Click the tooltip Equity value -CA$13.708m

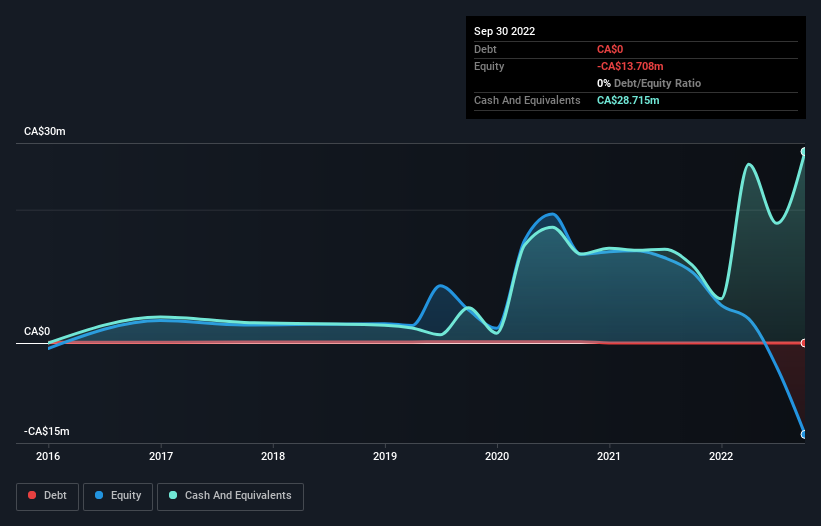[630, 66]
